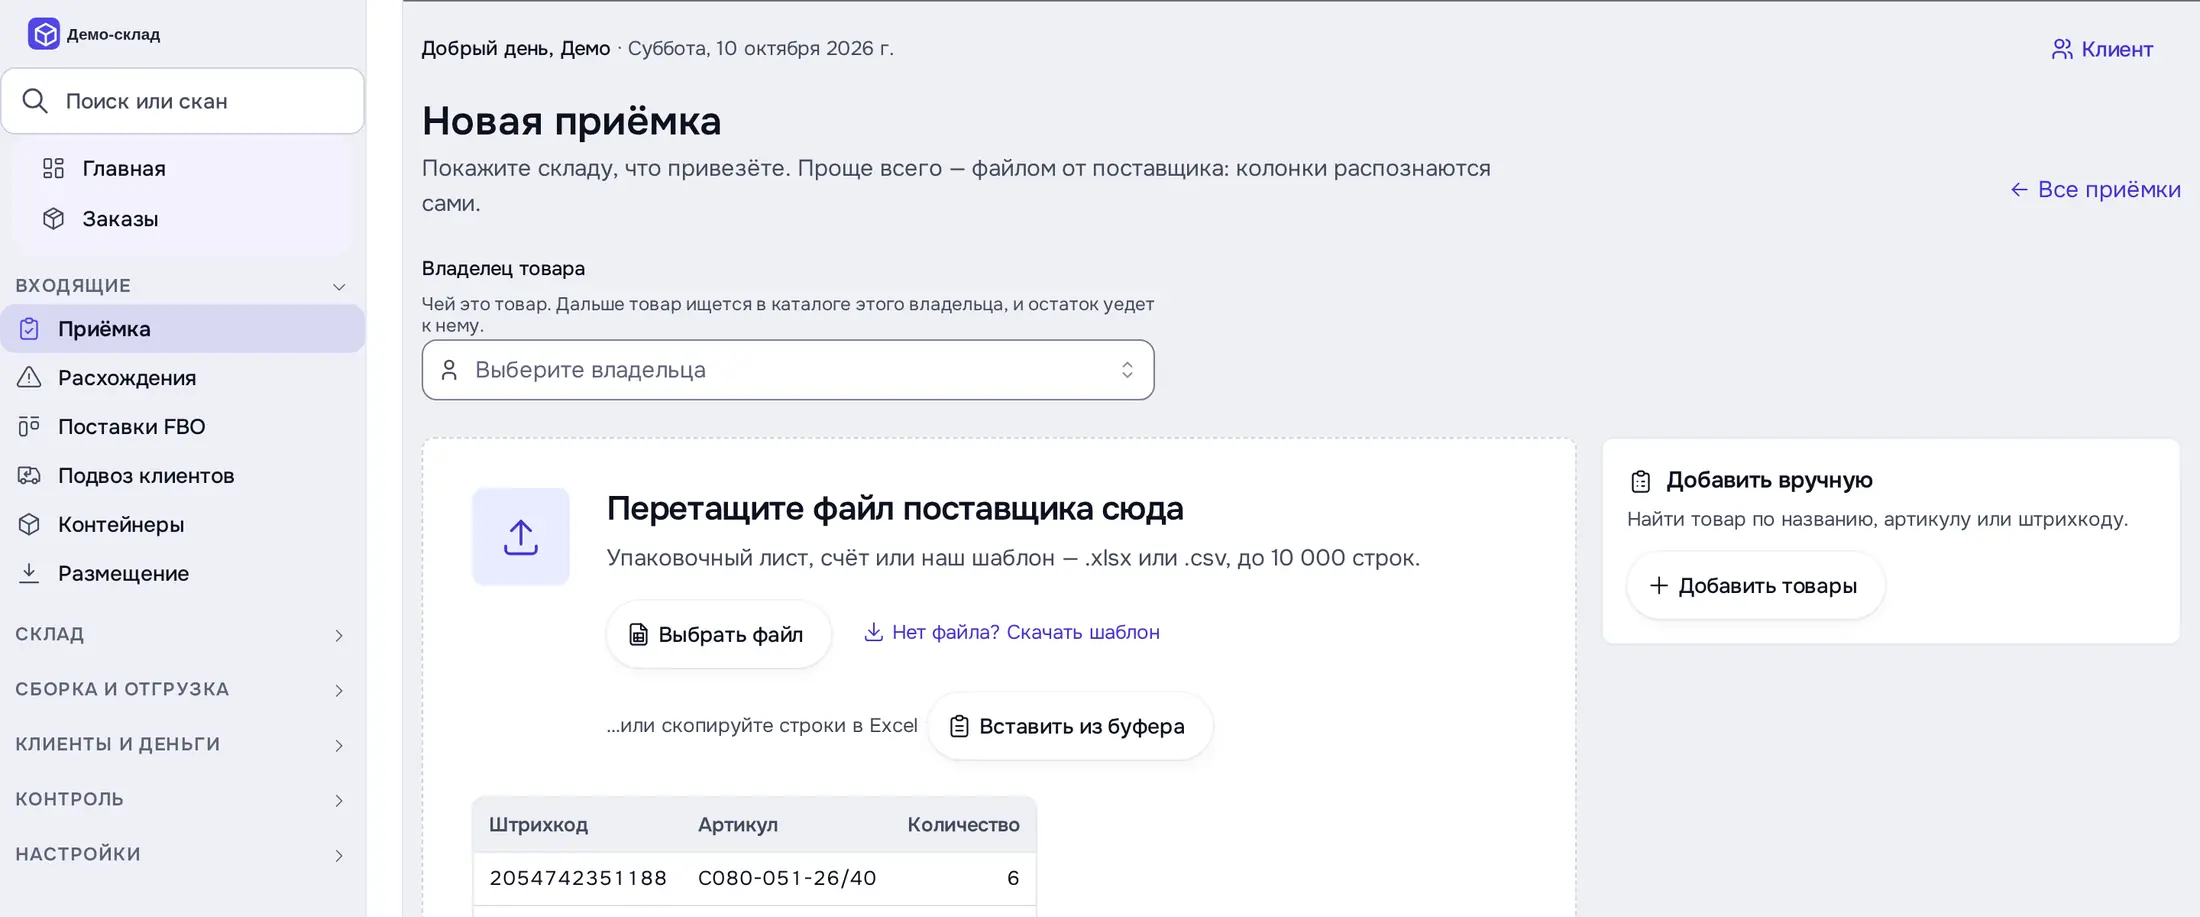Click the download icon beside Скачать шаблон
Image resolution: width=2200 pixels, height=917 pixels.
click(873, 632)
